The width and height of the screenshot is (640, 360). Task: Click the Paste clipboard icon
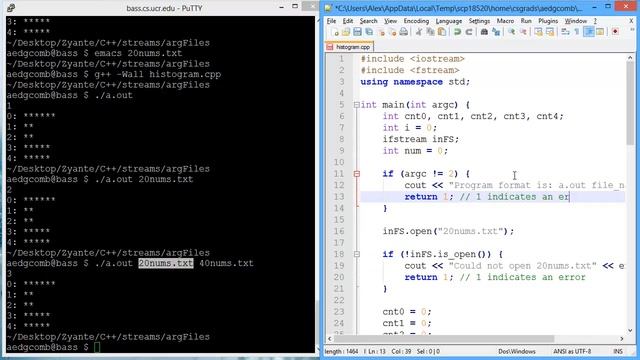(442, 32)
